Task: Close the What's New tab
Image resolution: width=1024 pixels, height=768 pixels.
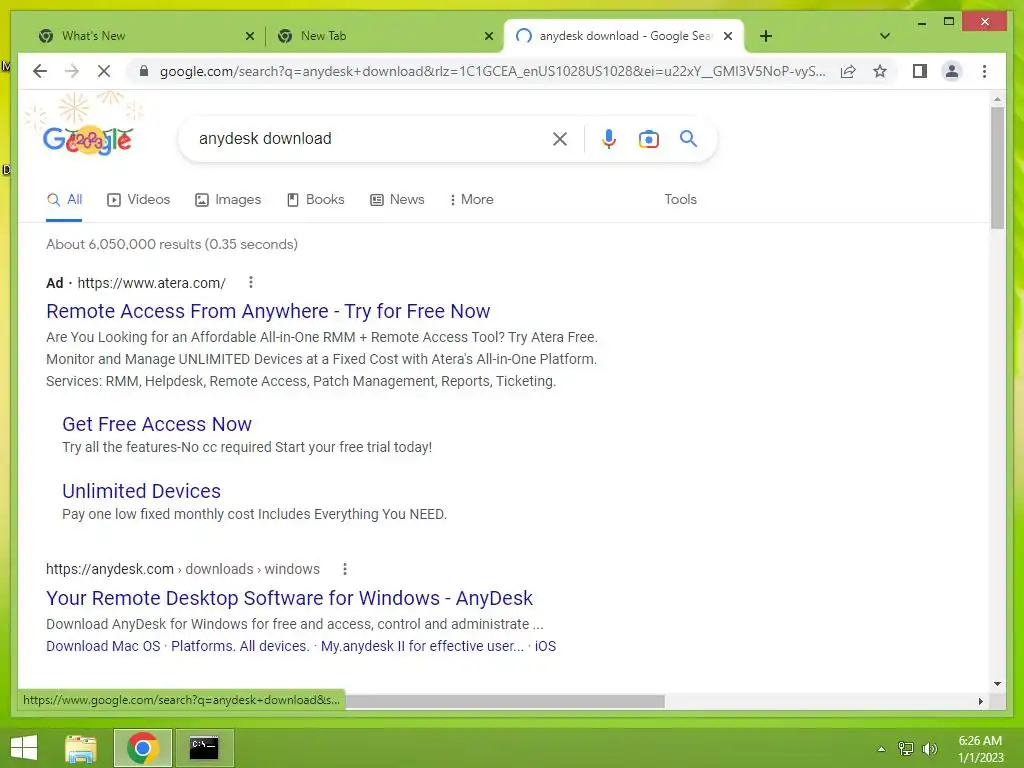Action: [x=249, y=36]
